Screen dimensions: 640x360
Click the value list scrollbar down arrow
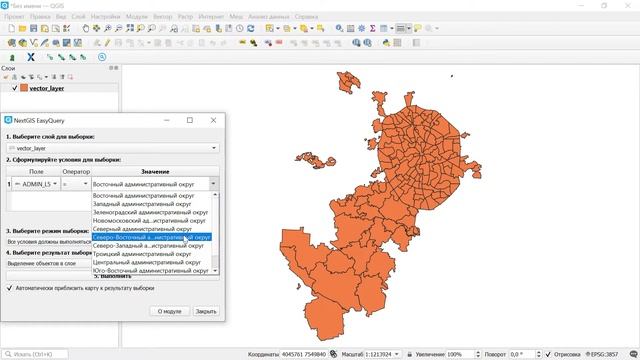coord(215,271)
